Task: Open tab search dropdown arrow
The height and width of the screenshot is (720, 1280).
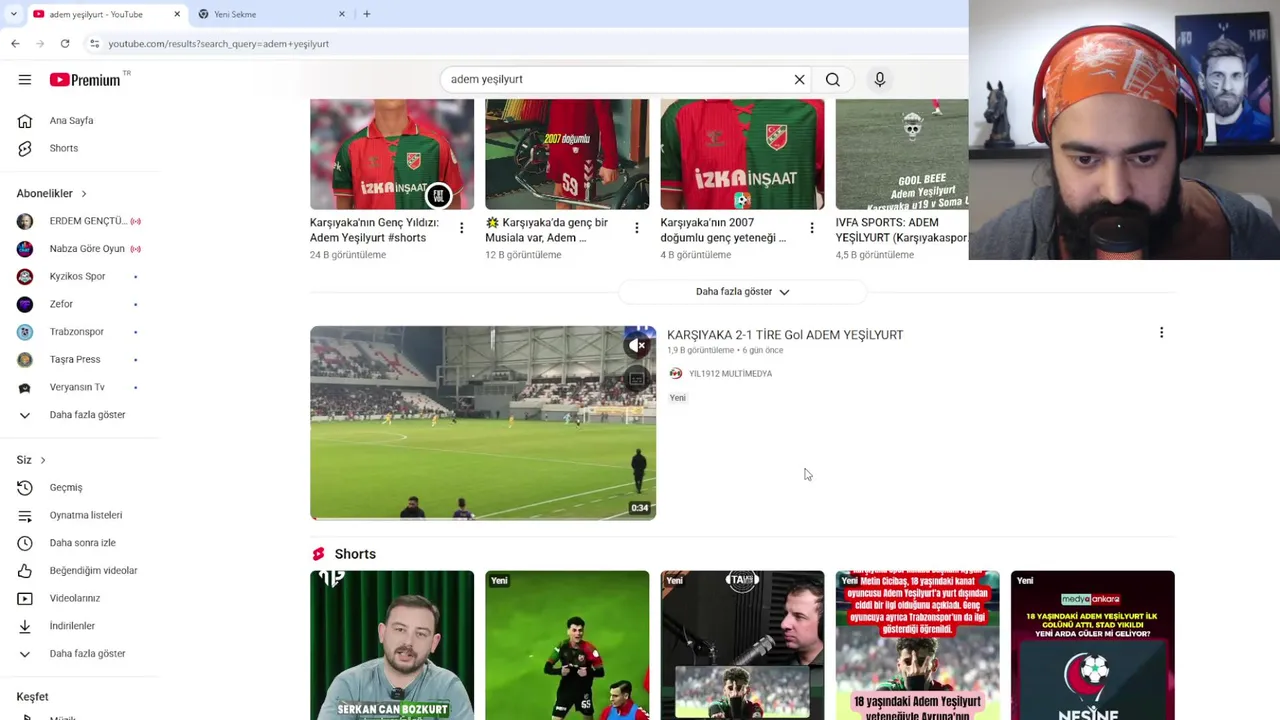Action: pyautogui.click(x=13, y=14)
